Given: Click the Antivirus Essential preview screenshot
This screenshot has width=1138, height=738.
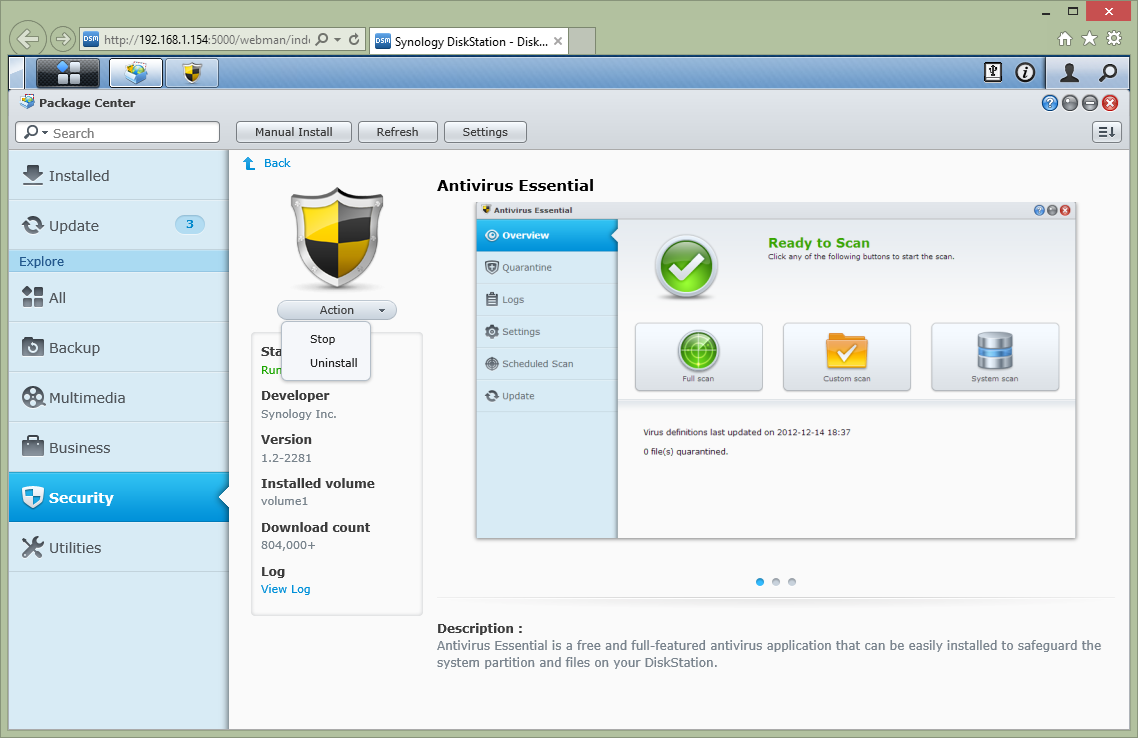Looking at the screenshot, I should (776, 371).
